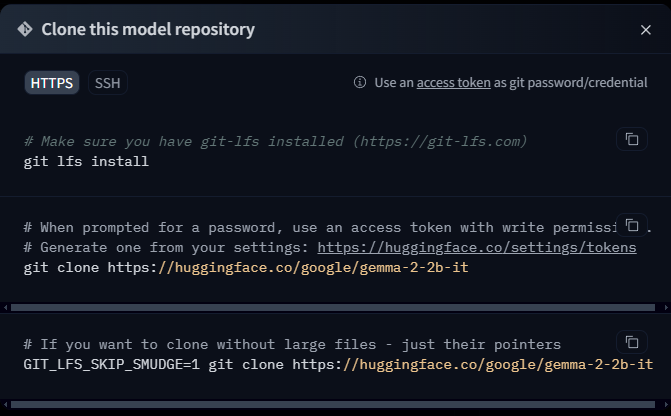Click the bottom horizontal scrollbar under pointers block

click(x=333, y=404)
